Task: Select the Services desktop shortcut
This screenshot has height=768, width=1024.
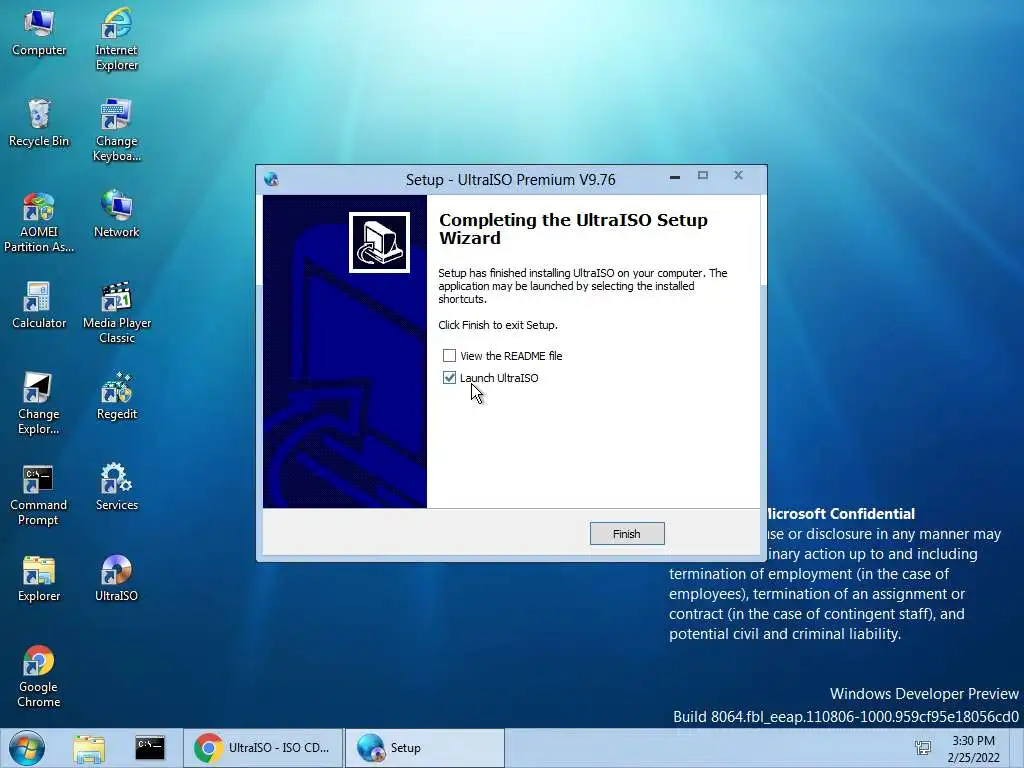Action: 116,487
